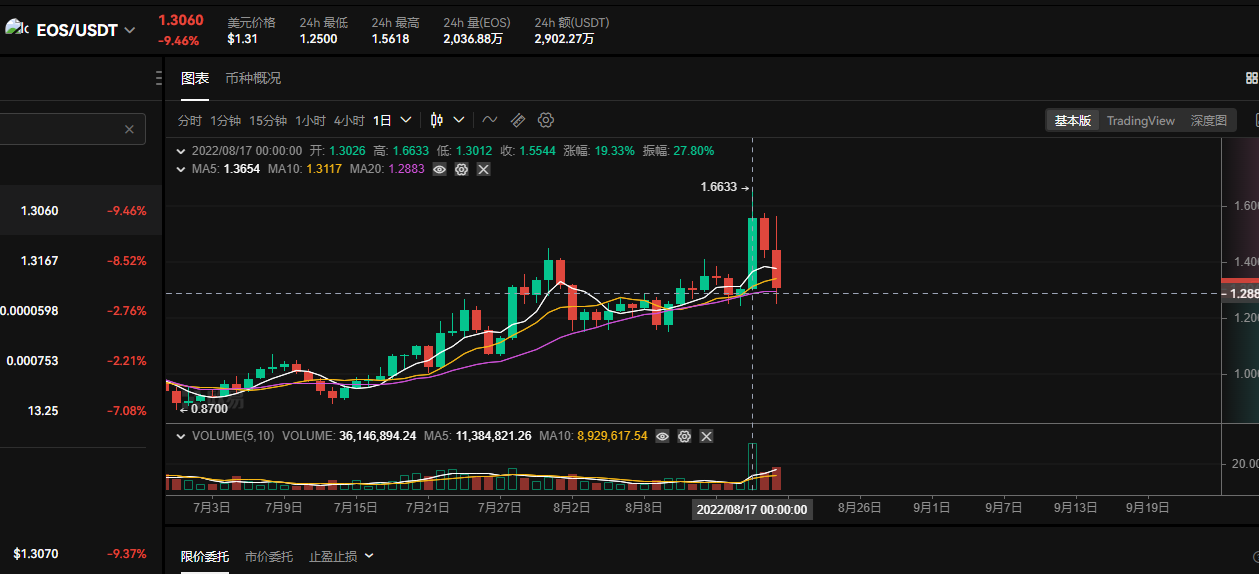Image resolution: width=1259 pixels, height=574 pixels.
Task: Clear the search field with X icon
Action: [129, 129]
